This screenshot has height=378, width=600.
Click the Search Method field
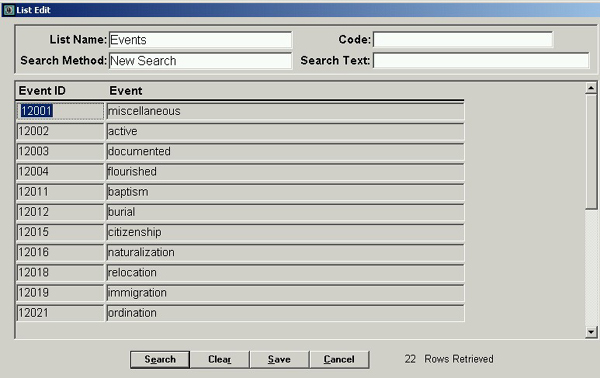click(201, 61)
